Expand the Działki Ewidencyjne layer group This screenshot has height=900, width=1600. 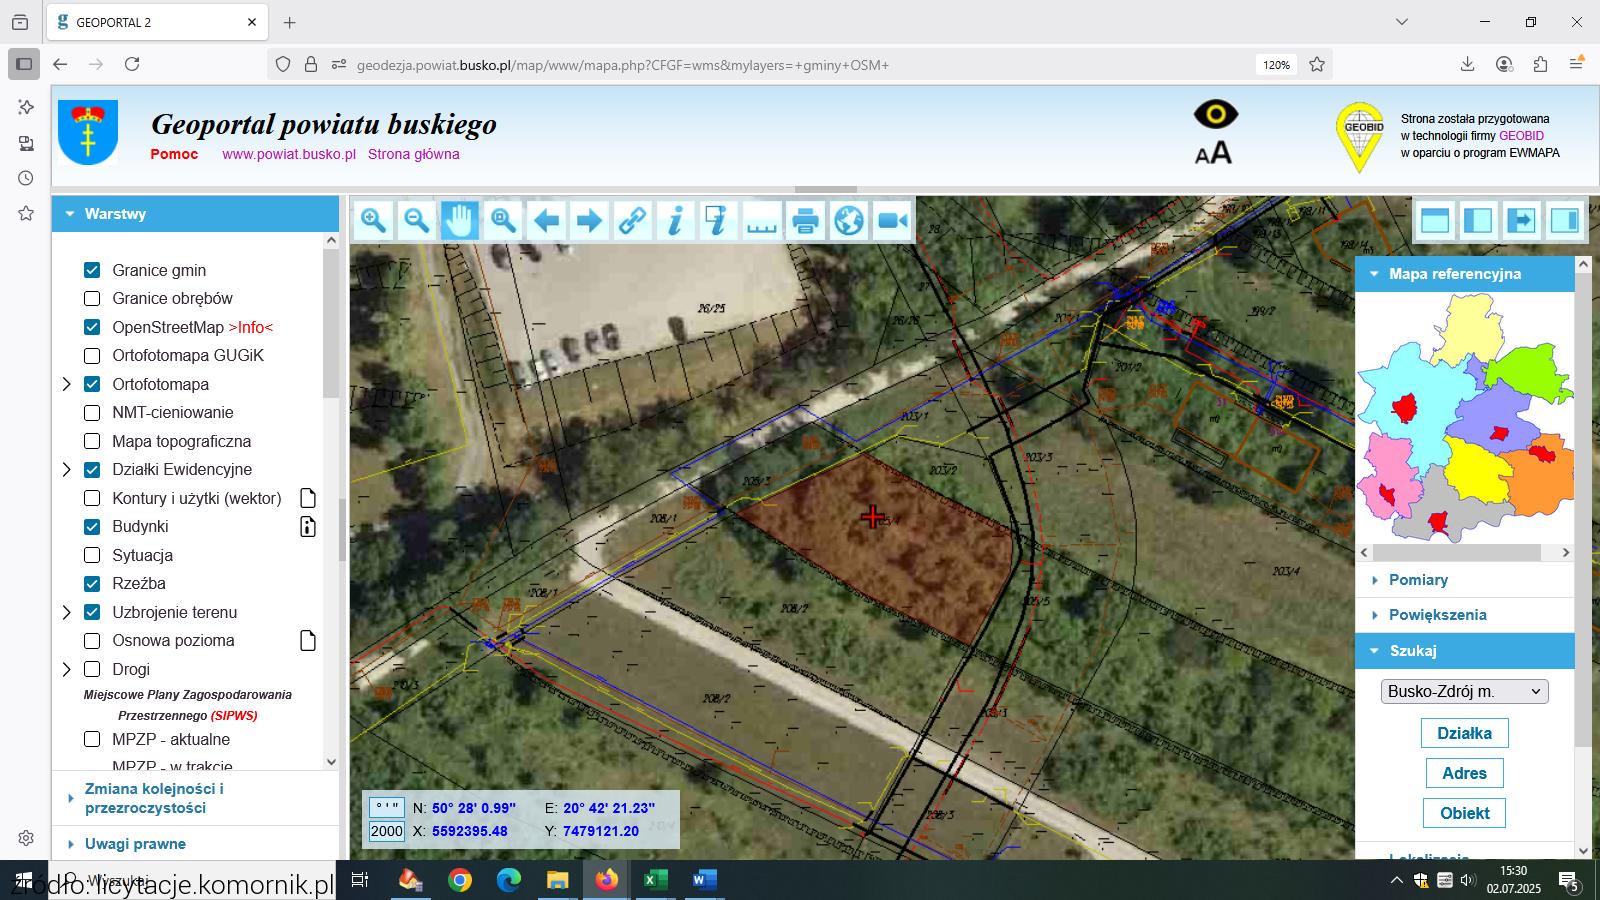coord(67,469)
